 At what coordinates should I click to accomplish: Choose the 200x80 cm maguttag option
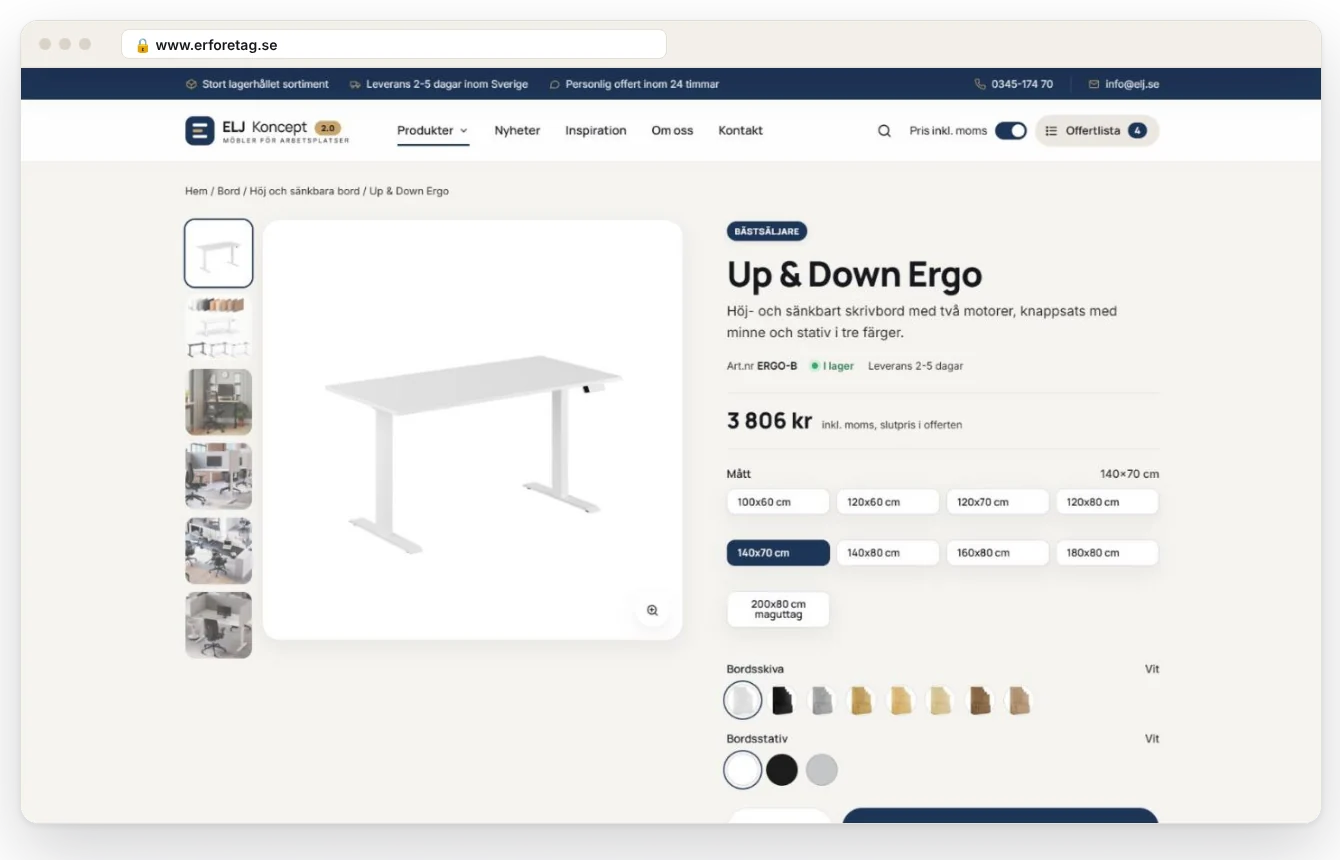[x=778, y=610]
